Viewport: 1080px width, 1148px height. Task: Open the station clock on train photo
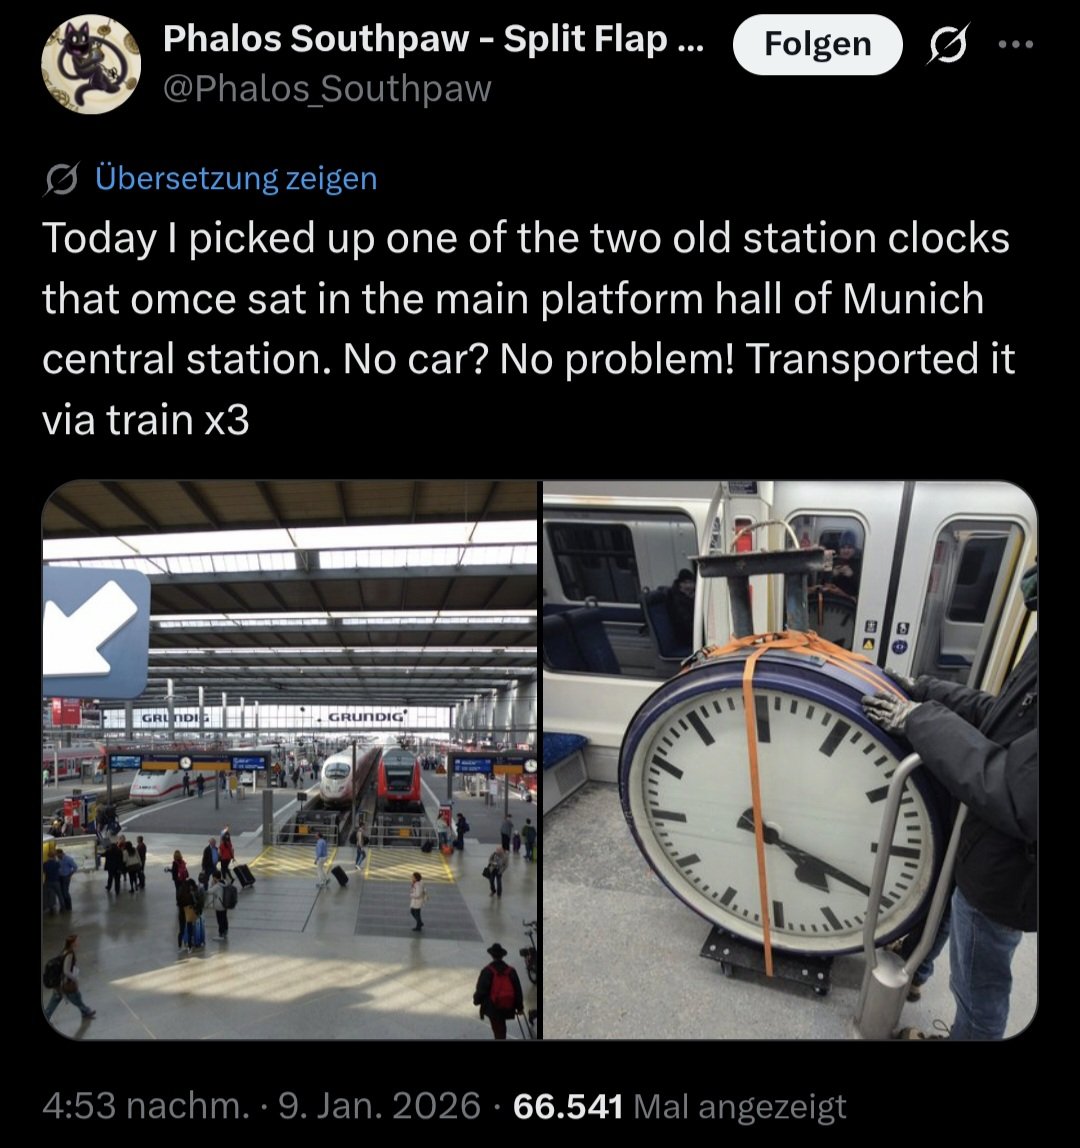pos(790,759)
